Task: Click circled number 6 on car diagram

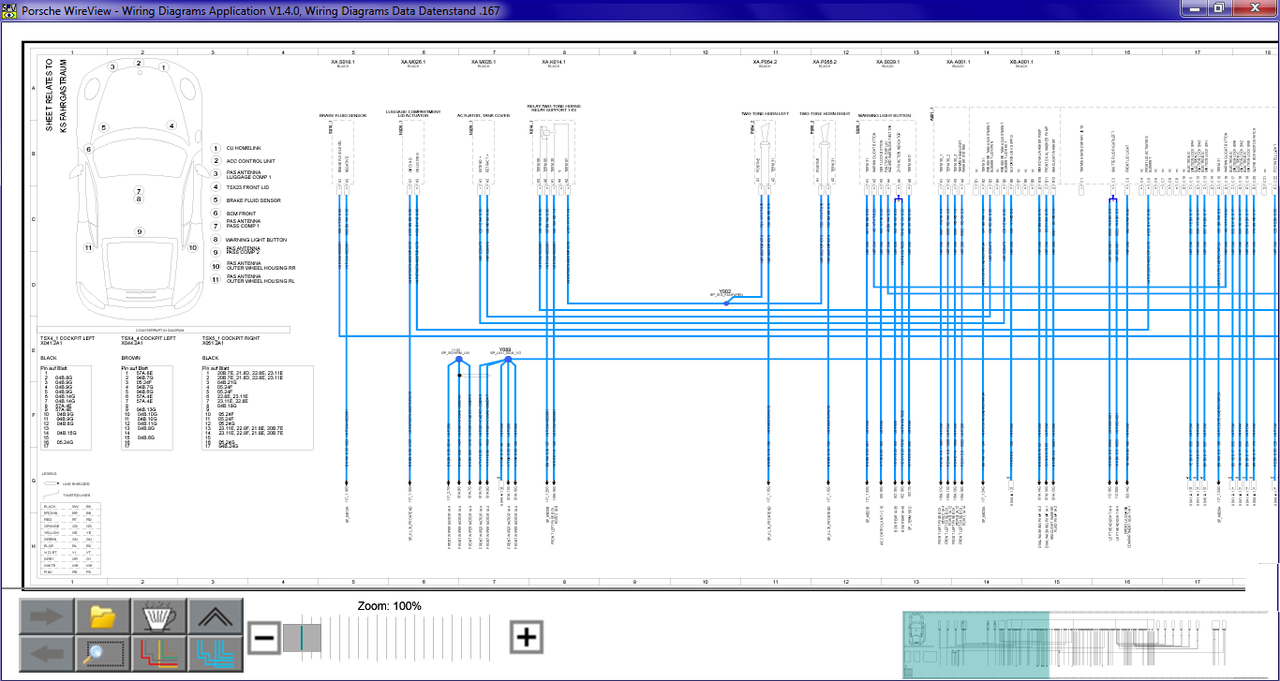Action: point(88,149)
